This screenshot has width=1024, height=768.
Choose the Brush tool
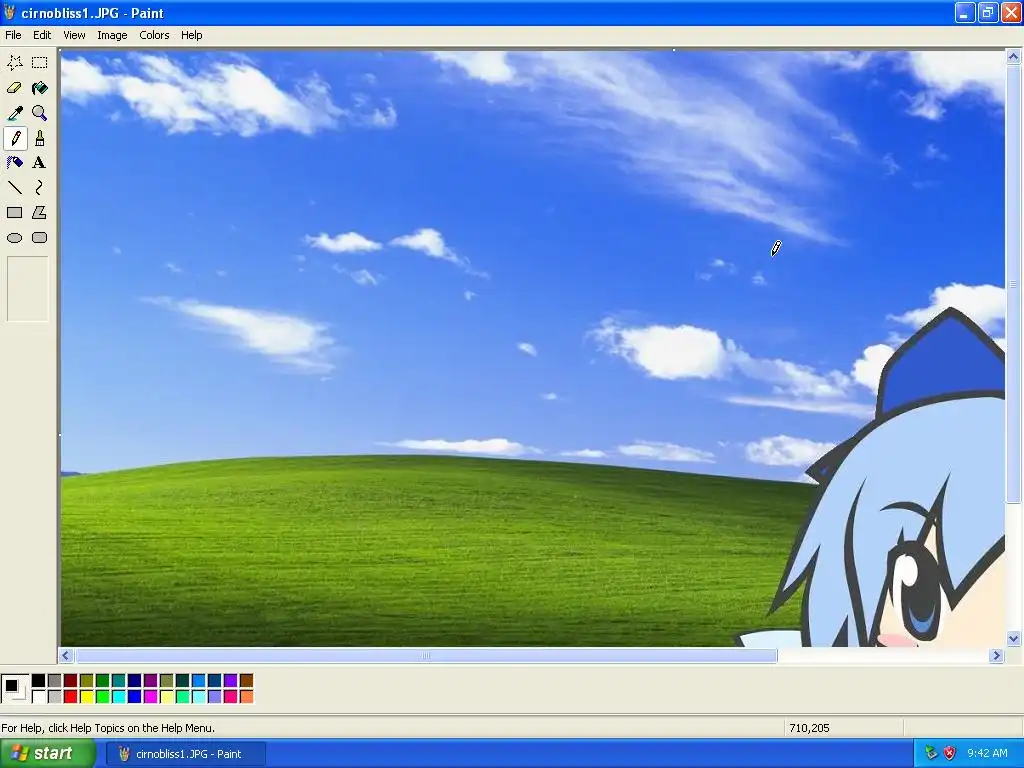coord(40,138)
